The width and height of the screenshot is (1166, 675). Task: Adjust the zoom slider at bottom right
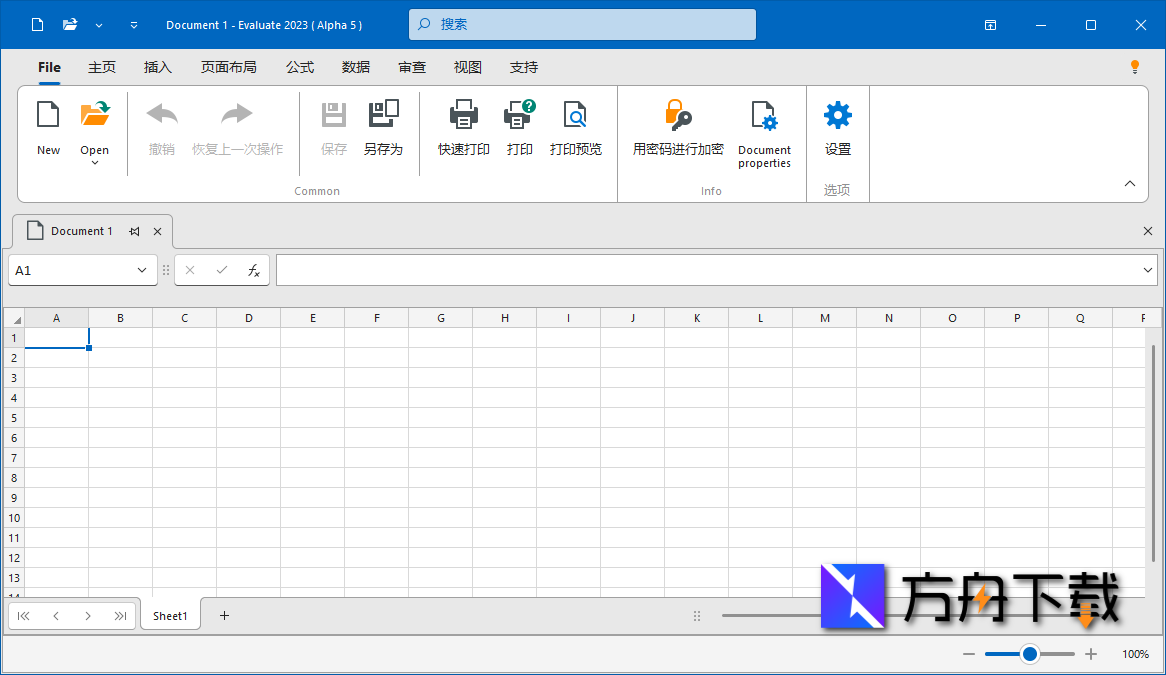pos(1029,653)
